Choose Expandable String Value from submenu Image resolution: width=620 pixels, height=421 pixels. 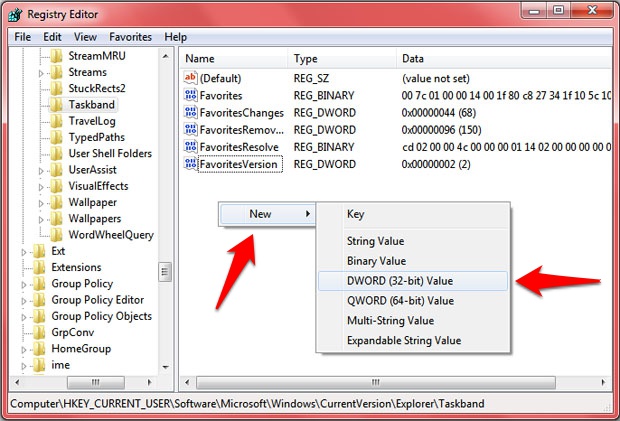[x=413, y=340]
